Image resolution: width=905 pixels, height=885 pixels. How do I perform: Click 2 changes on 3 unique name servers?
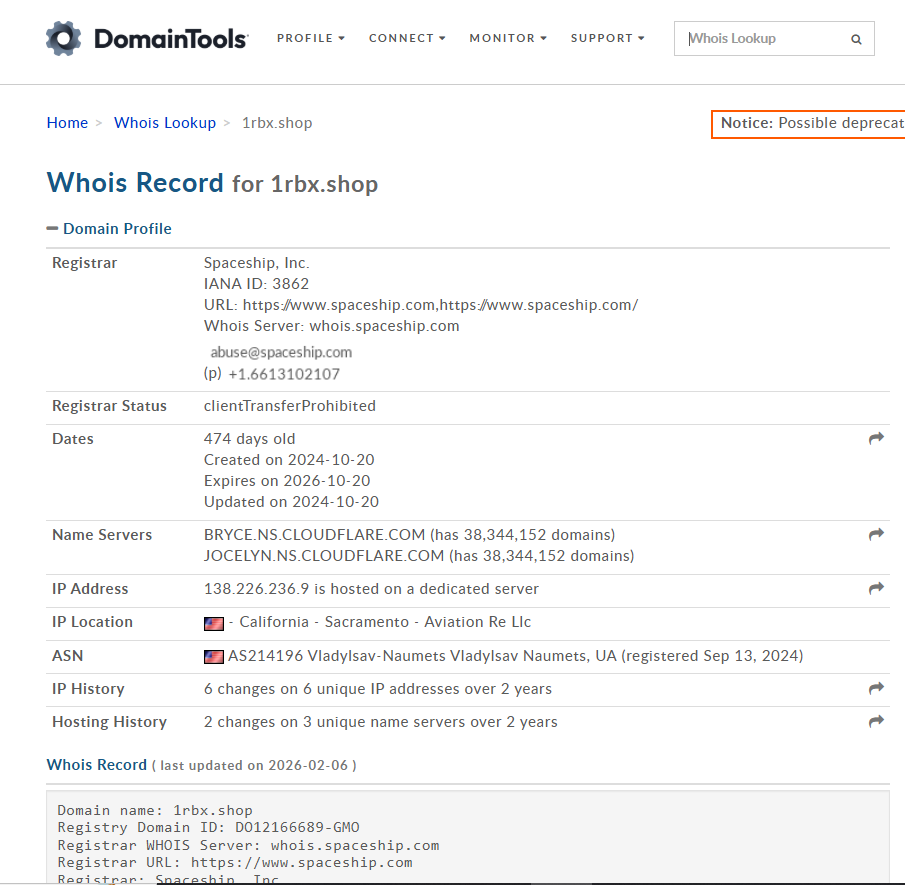(x=380, y=722)
